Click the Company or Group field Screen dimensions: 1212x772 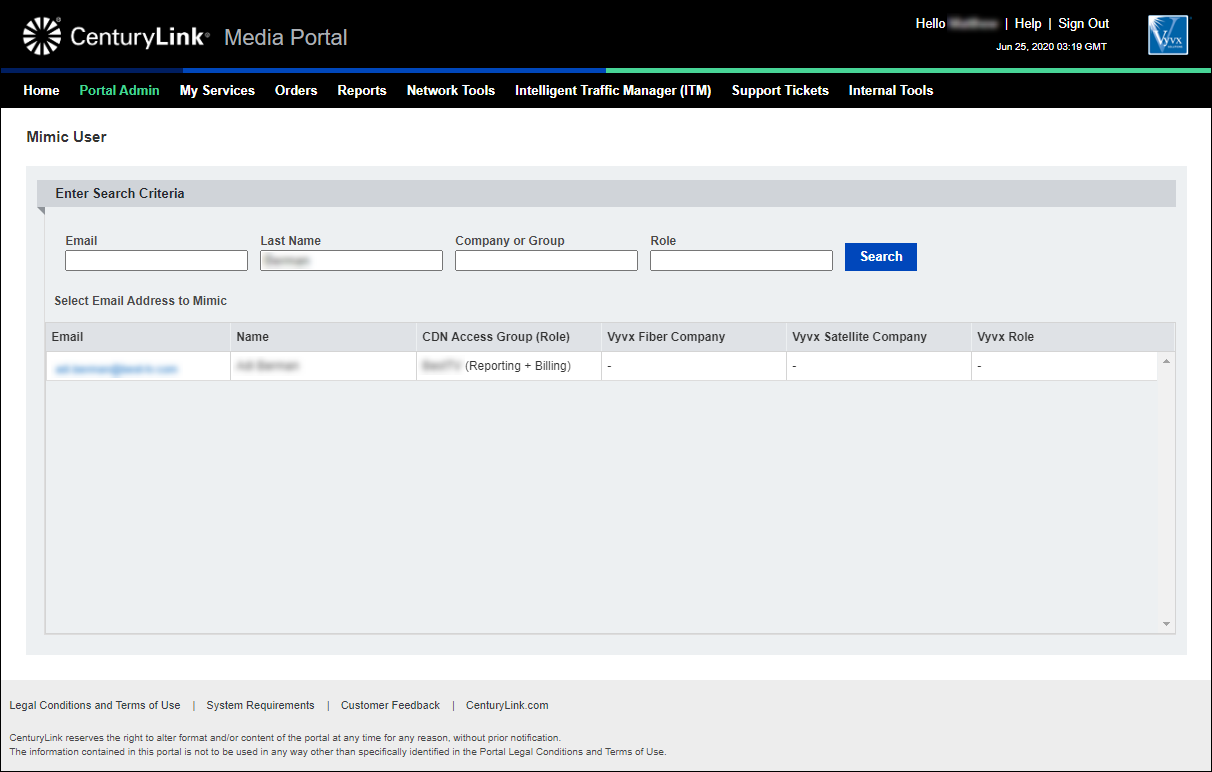click(x=546, y=260)
